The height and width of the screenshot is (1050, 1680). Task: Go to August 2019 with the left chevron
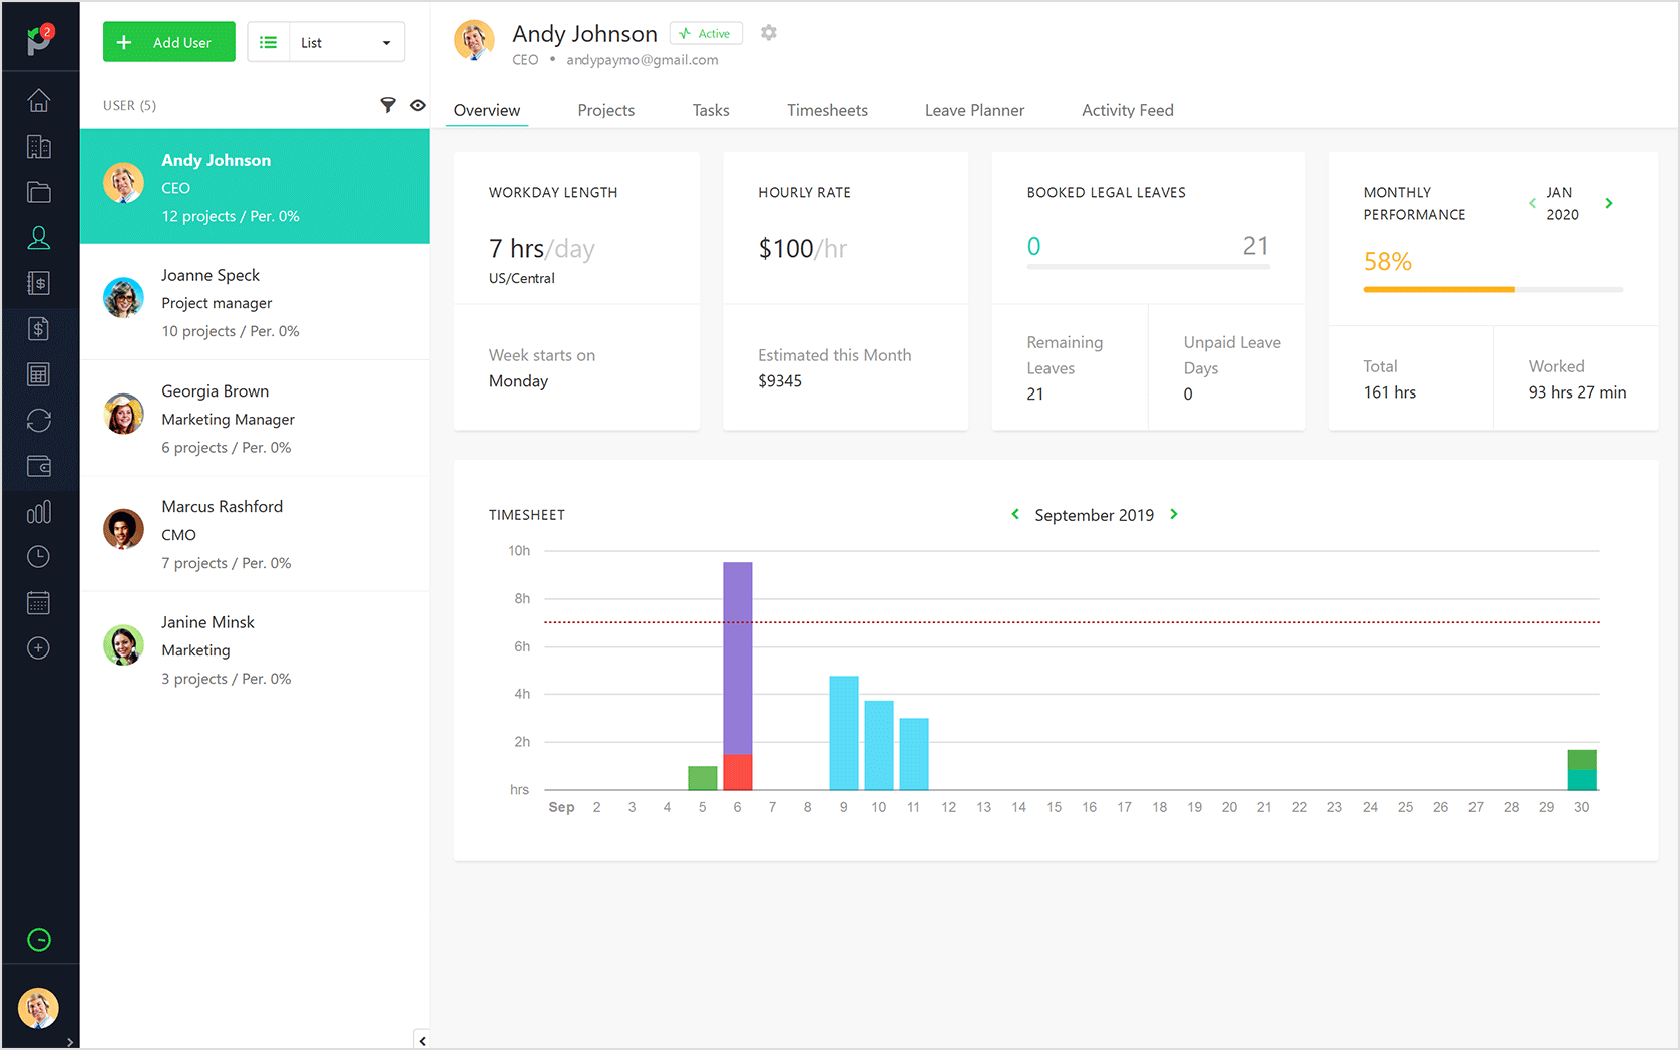1014,514
